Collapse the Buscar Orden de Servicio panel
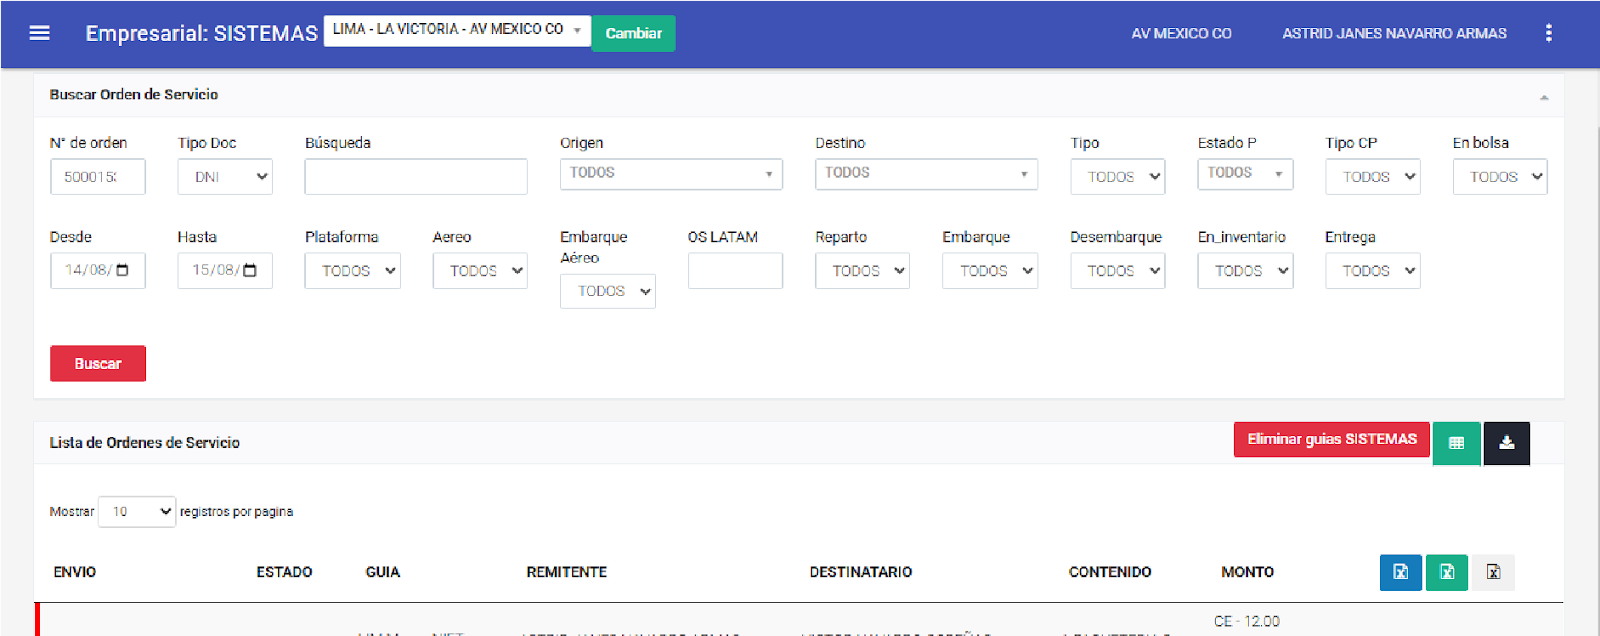 [1544, 97]
